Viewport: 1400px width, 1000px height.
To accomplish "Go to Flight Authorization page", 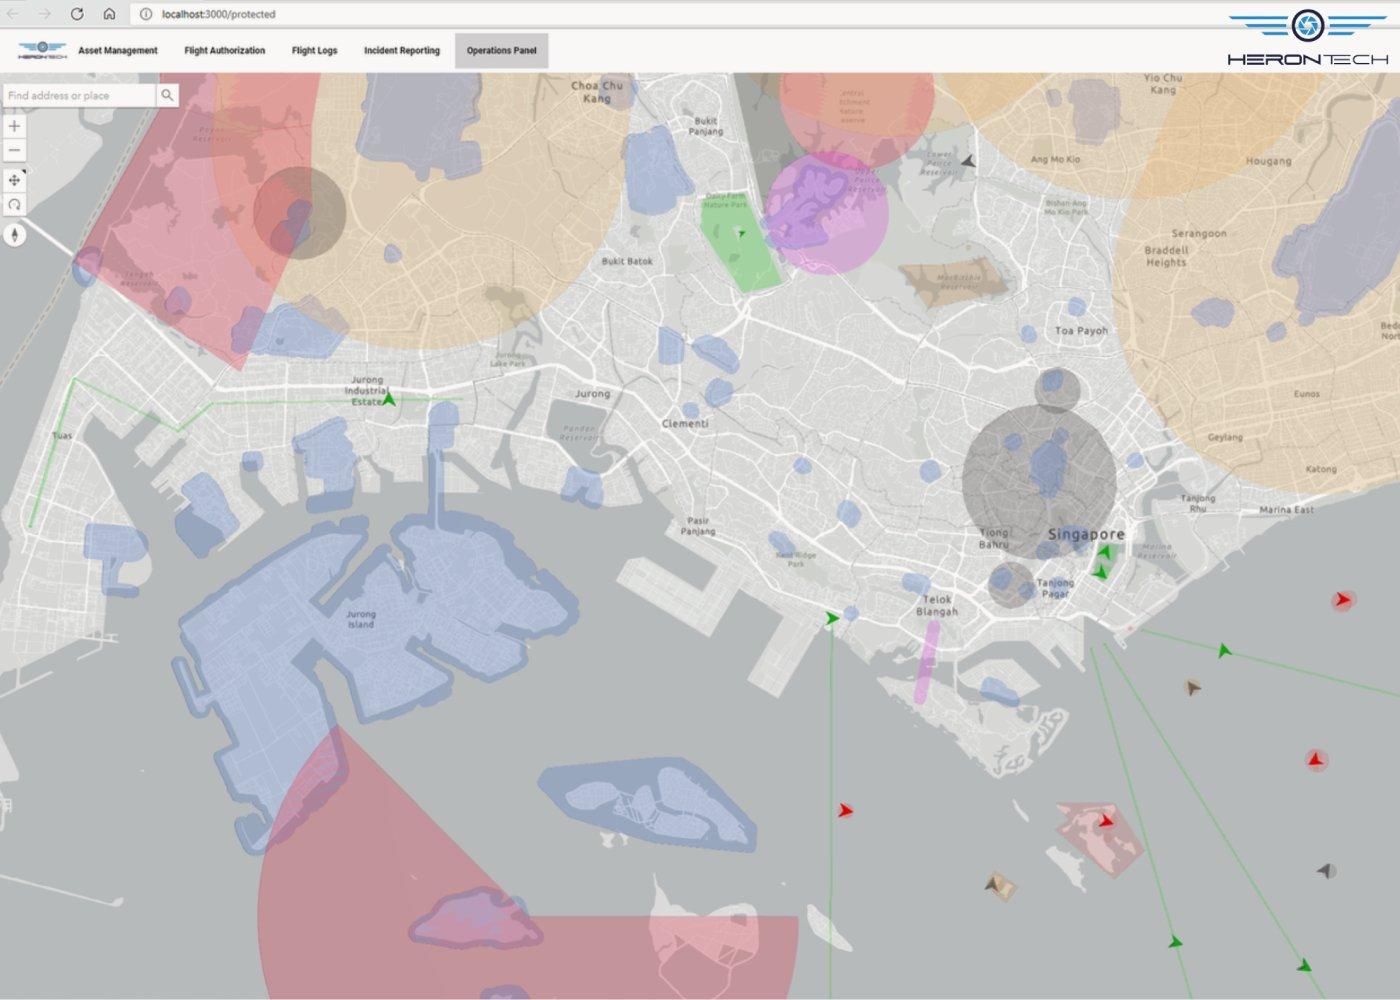I will click(x=225, y=50).
